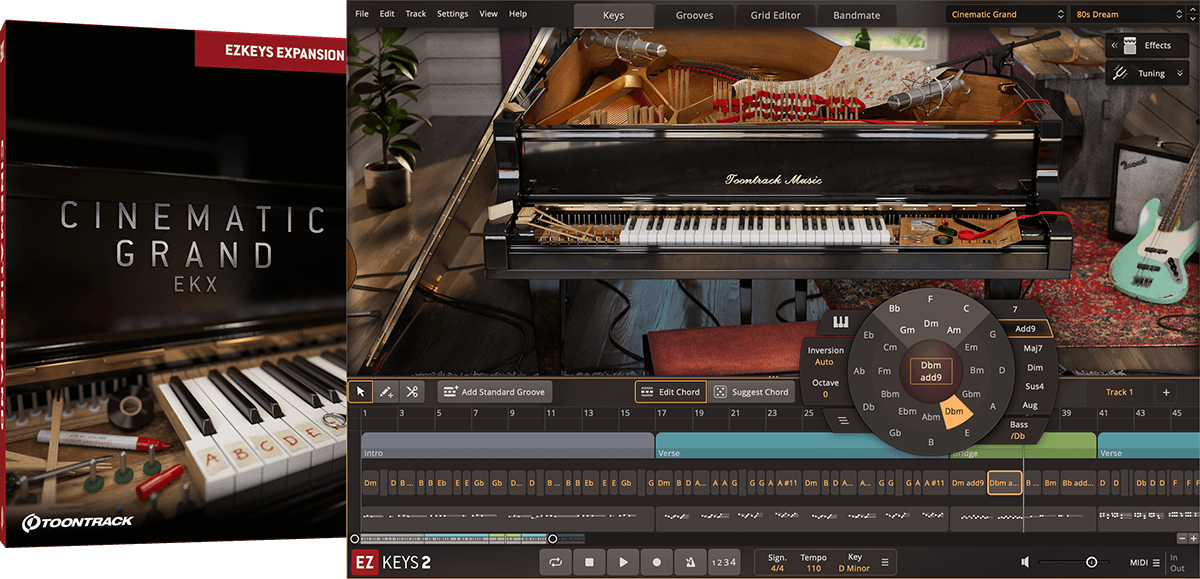
Task: Open the MIDI settings menu
Action: [x=1144, y=563]
